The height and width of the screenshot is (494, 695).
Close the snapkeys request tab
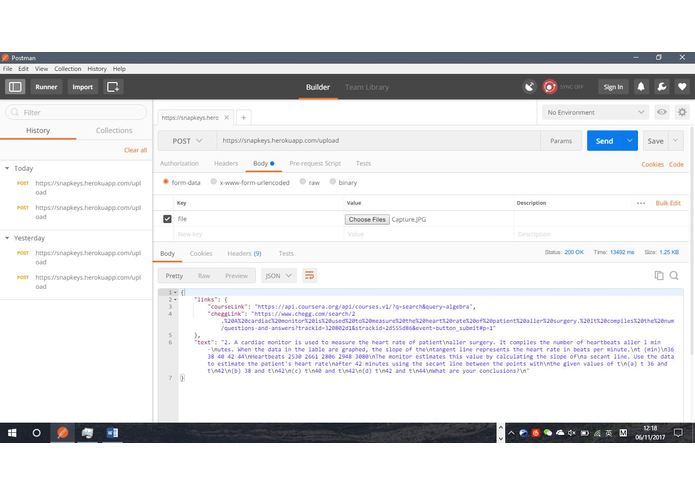[226, 117]
